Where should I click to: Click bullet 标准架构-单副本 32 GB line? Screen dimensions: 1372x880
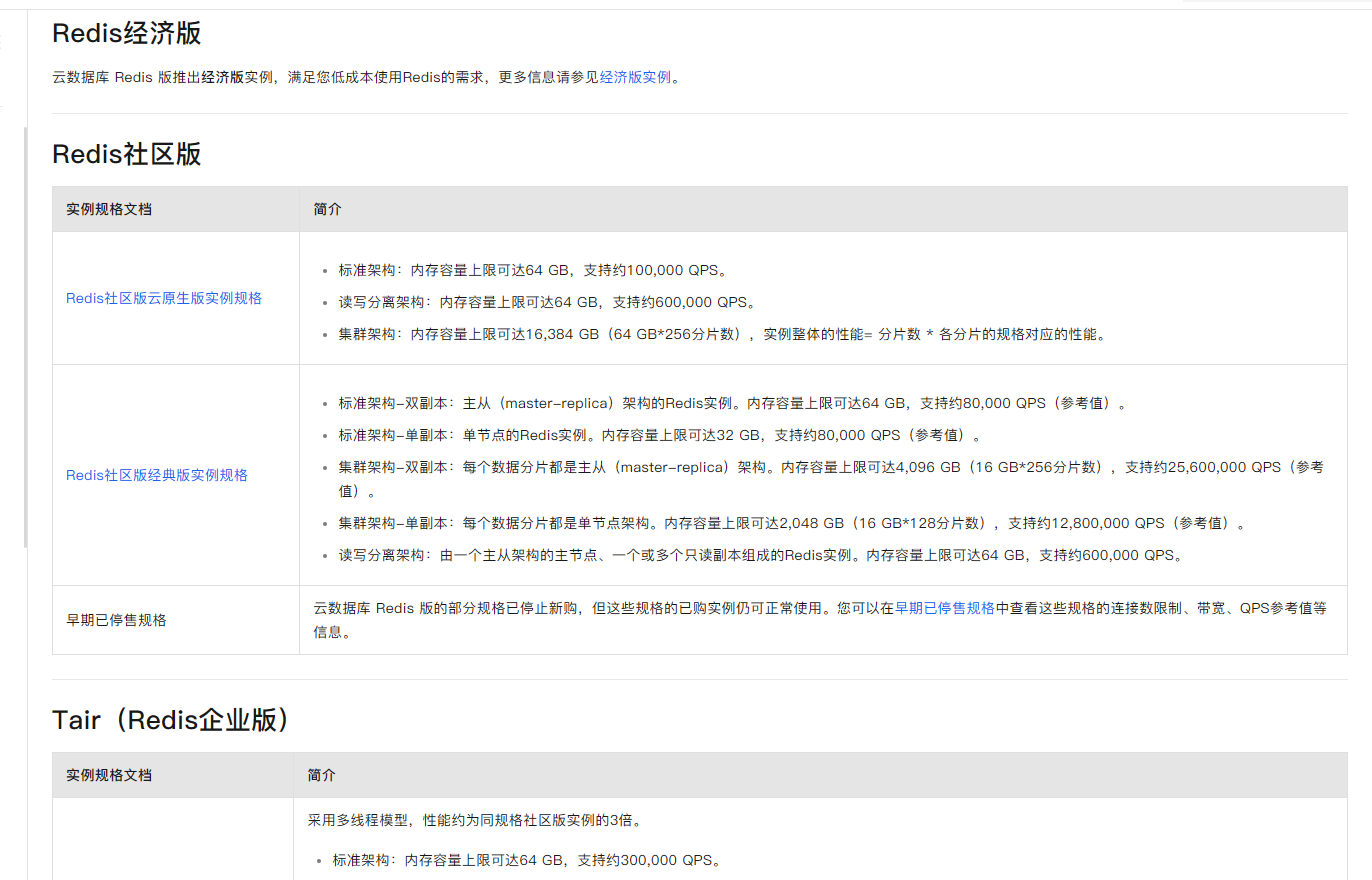tap(661, 436)
